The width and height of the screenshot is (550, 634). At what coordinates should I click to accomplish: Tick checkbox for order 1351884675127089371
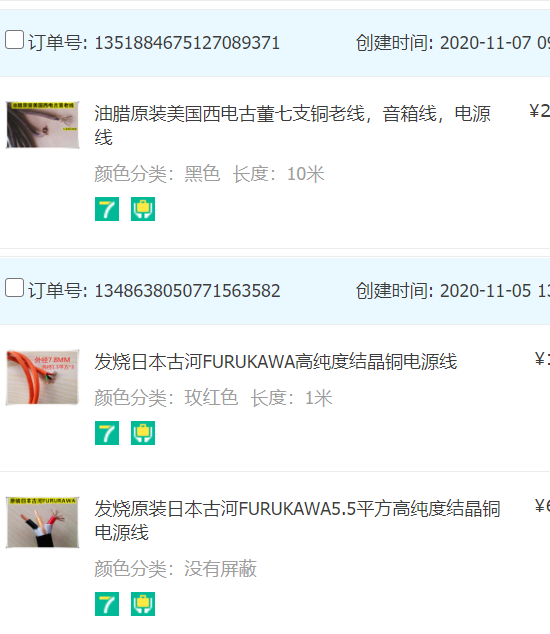click(x=15, y=40)
